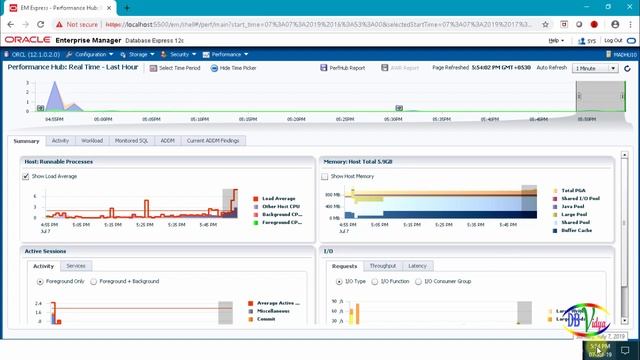Switch to the I/O Latency tab
Screen dimensions: 640x360
tap(417, 266)
